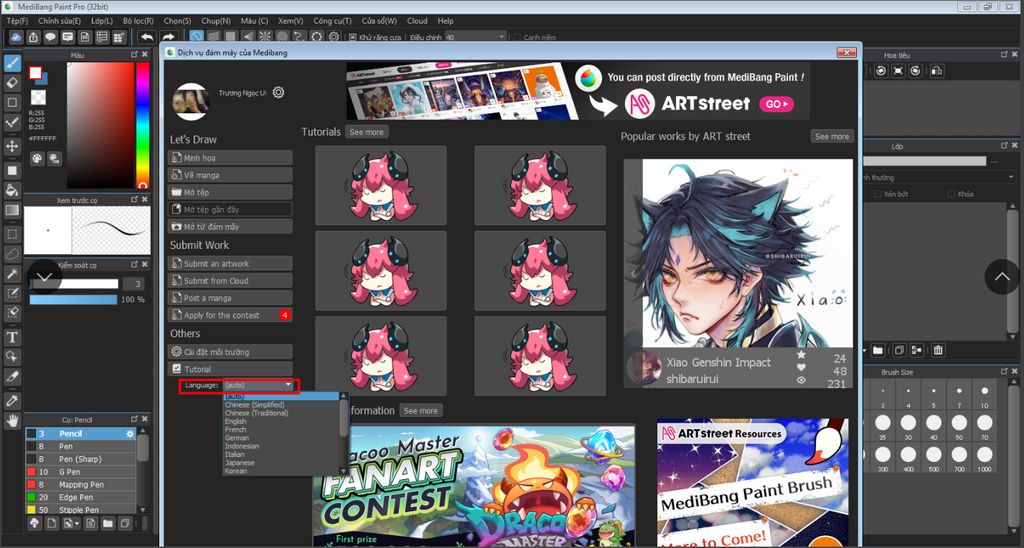The height and width of the screenshot is (548, 1024).
Task: Open the Lớp(L) menu
Action: tap(102, 20)
